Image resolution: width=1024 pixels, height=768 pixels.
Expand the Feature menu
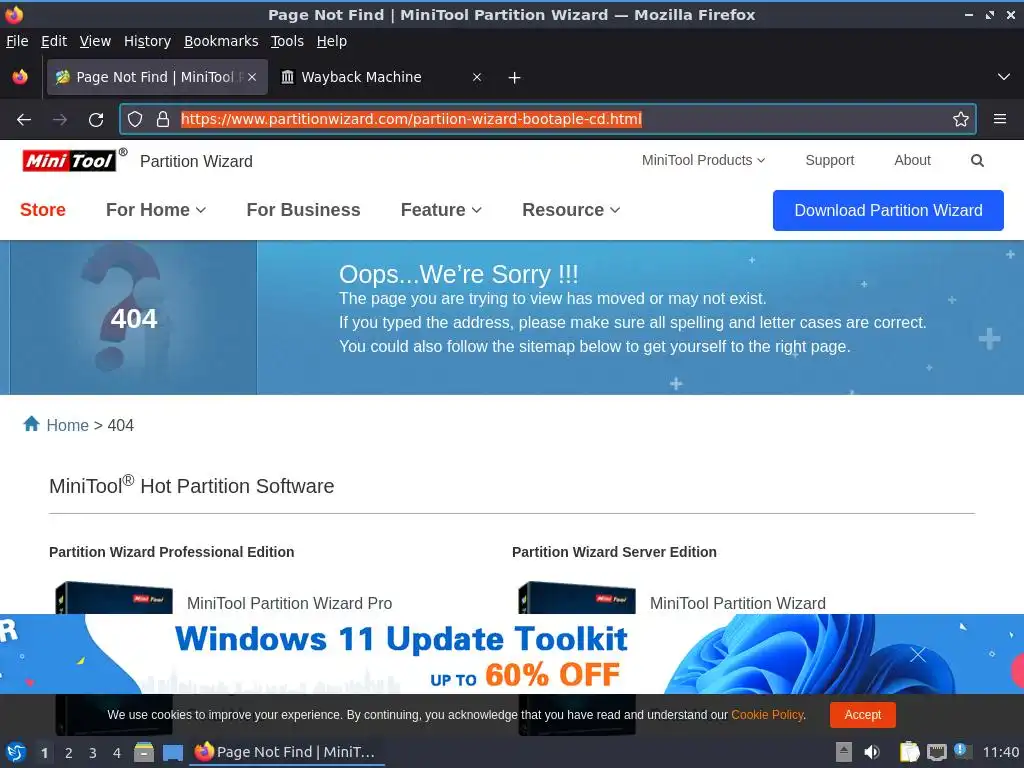coord(441,210)
